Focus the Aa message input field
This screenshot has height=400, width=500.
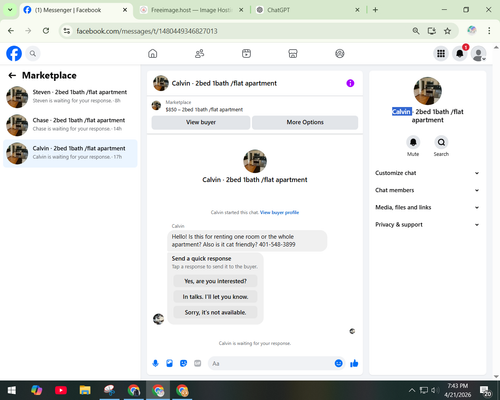click(x=271, y=363)
